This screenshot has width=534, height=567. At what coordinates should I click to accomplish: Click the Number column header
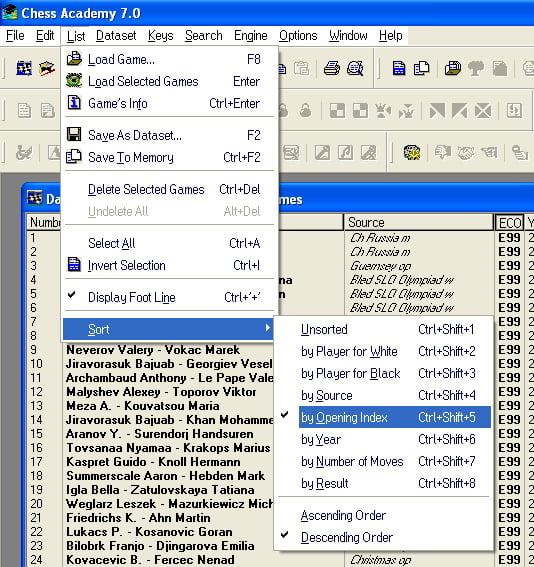[43, 222]
